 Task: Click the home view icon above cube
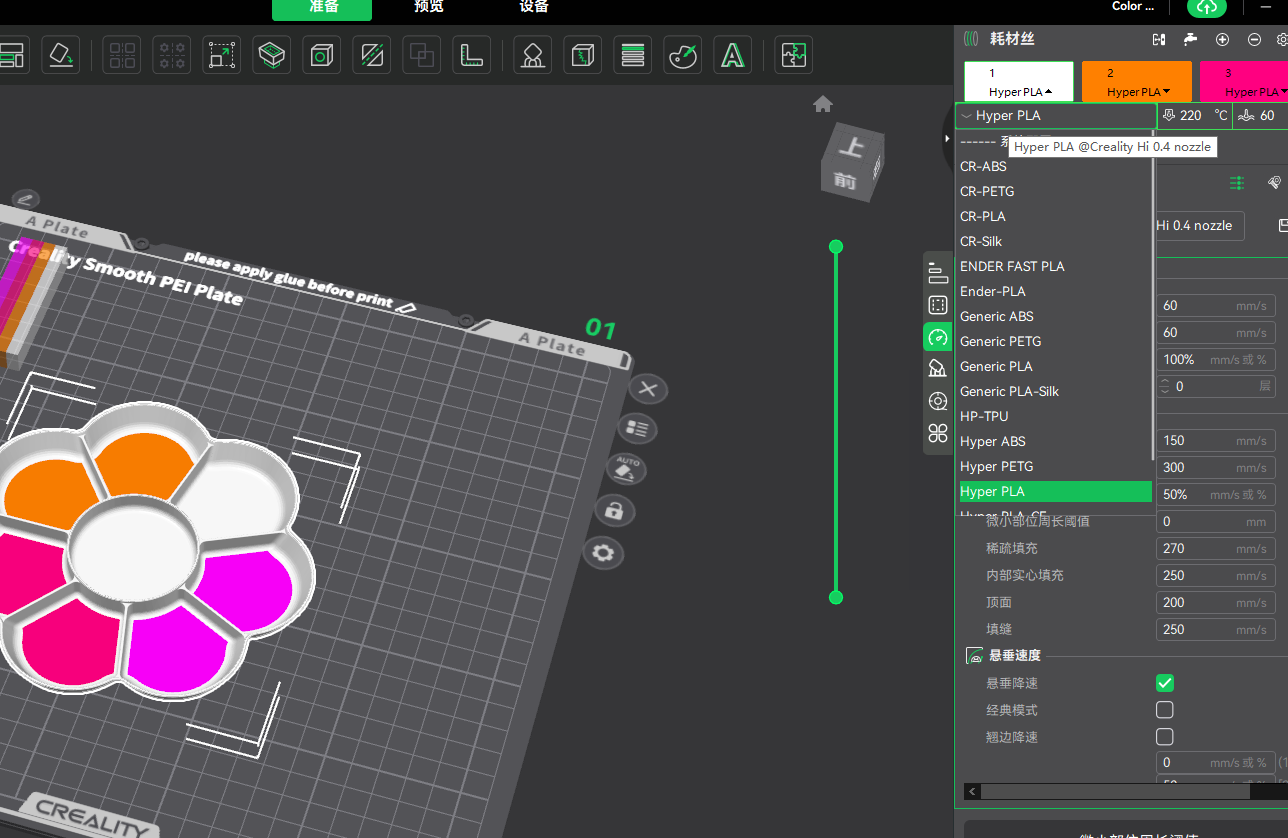823,104
